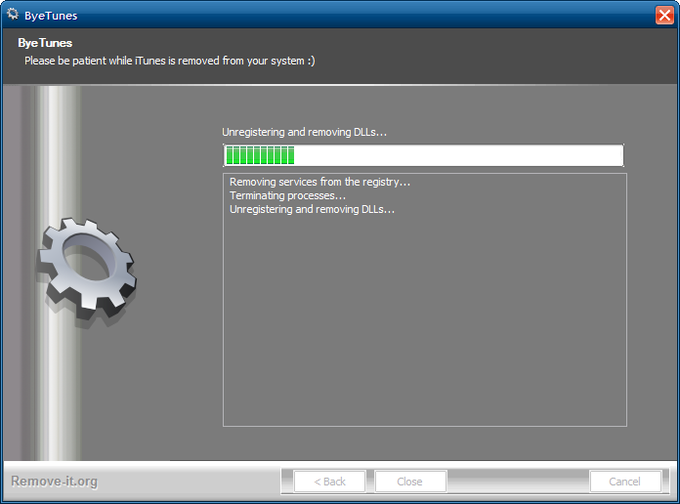Click the green removal progress bar
The height and width of the screenshot is (504, 680).
coord(423,155)
